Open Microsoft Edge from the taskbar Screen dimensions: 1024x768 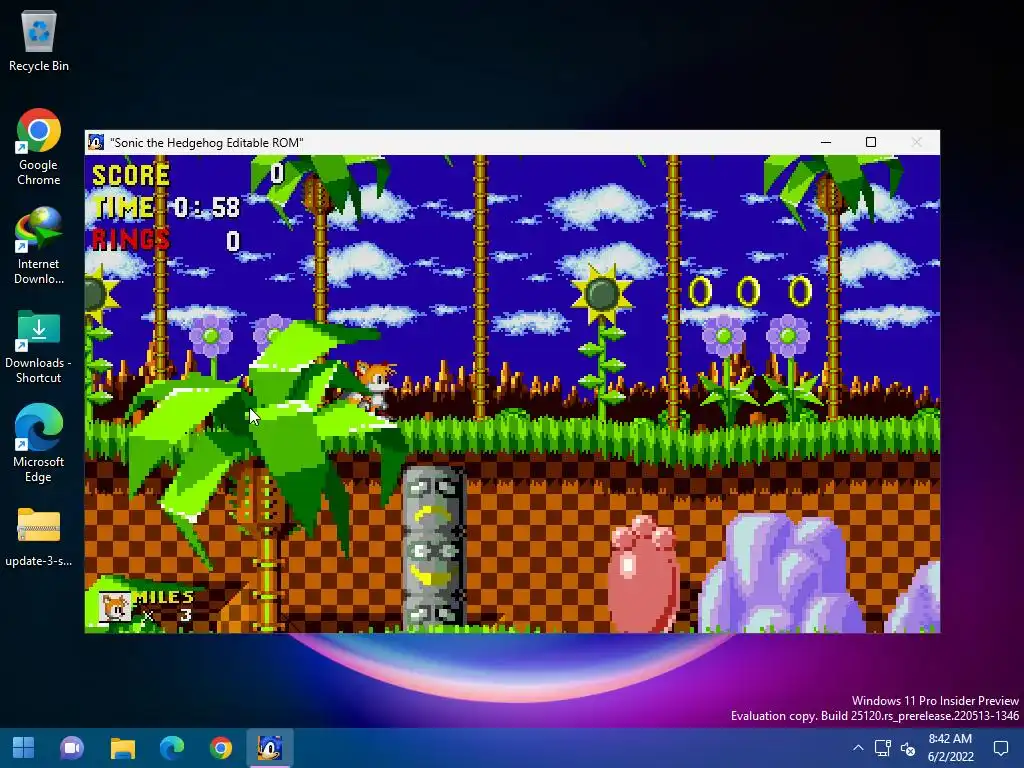coord(172,748)
